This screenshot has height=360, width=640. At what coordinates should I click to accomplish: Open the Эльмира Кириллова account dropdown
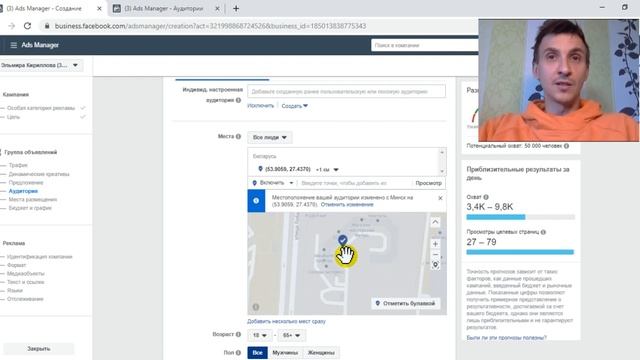pos(41,65)
